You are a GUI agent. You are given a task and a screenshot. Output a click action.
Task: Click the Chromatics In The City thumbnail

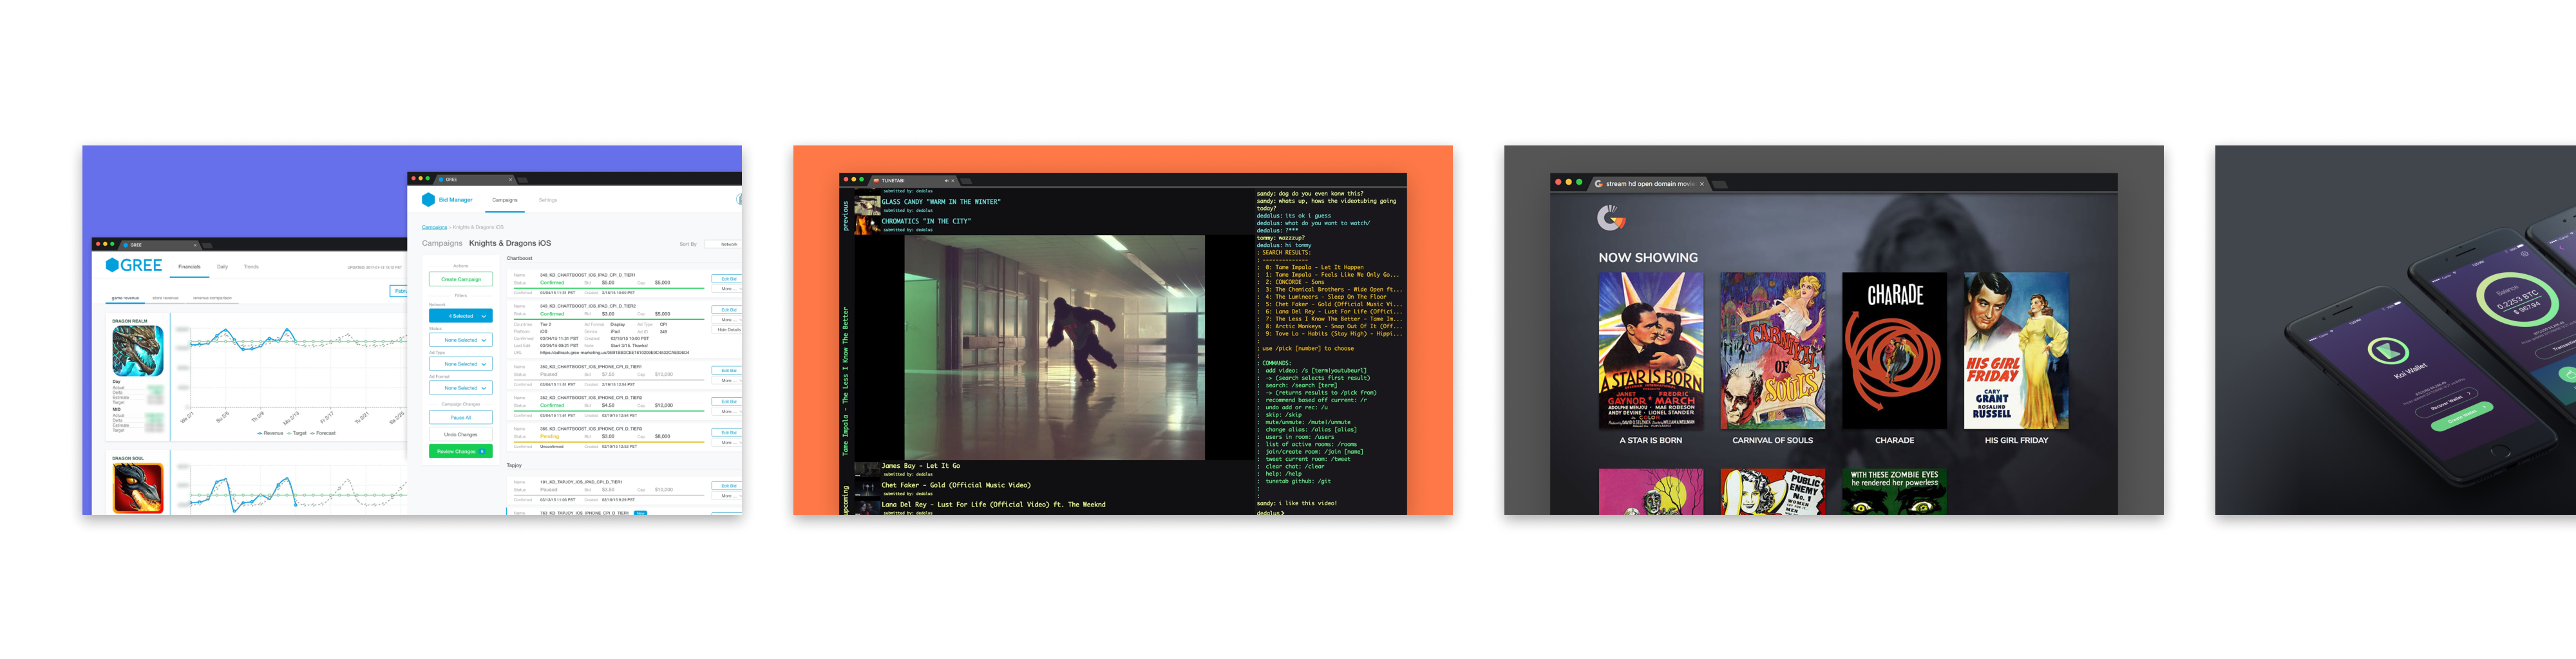coord(867,224)
